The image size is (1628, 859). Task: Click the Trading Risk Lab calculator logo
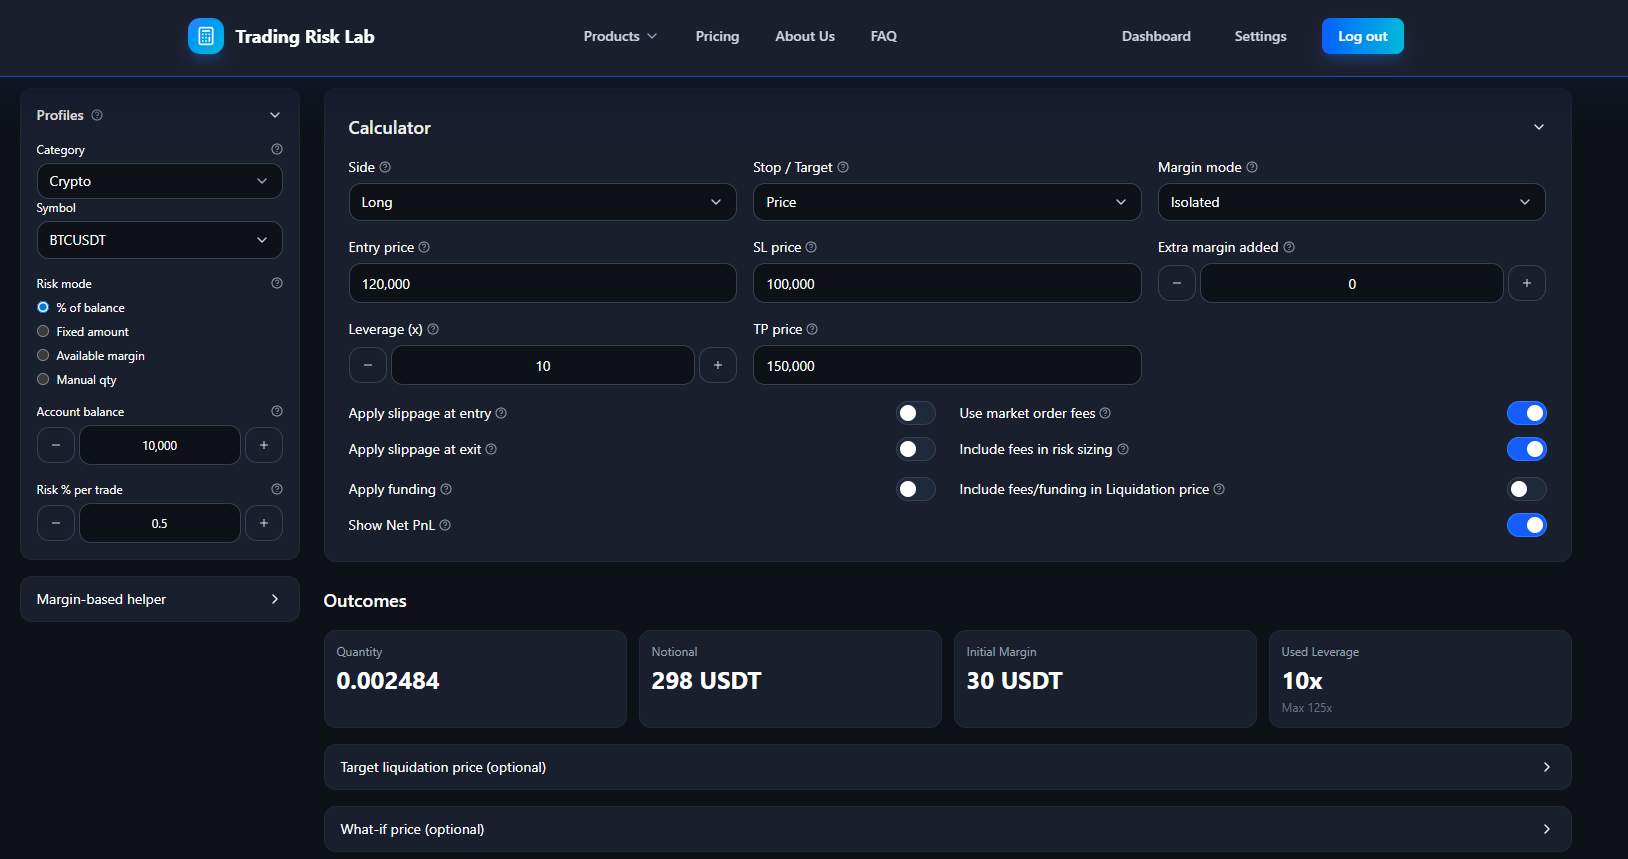point(206,37)
